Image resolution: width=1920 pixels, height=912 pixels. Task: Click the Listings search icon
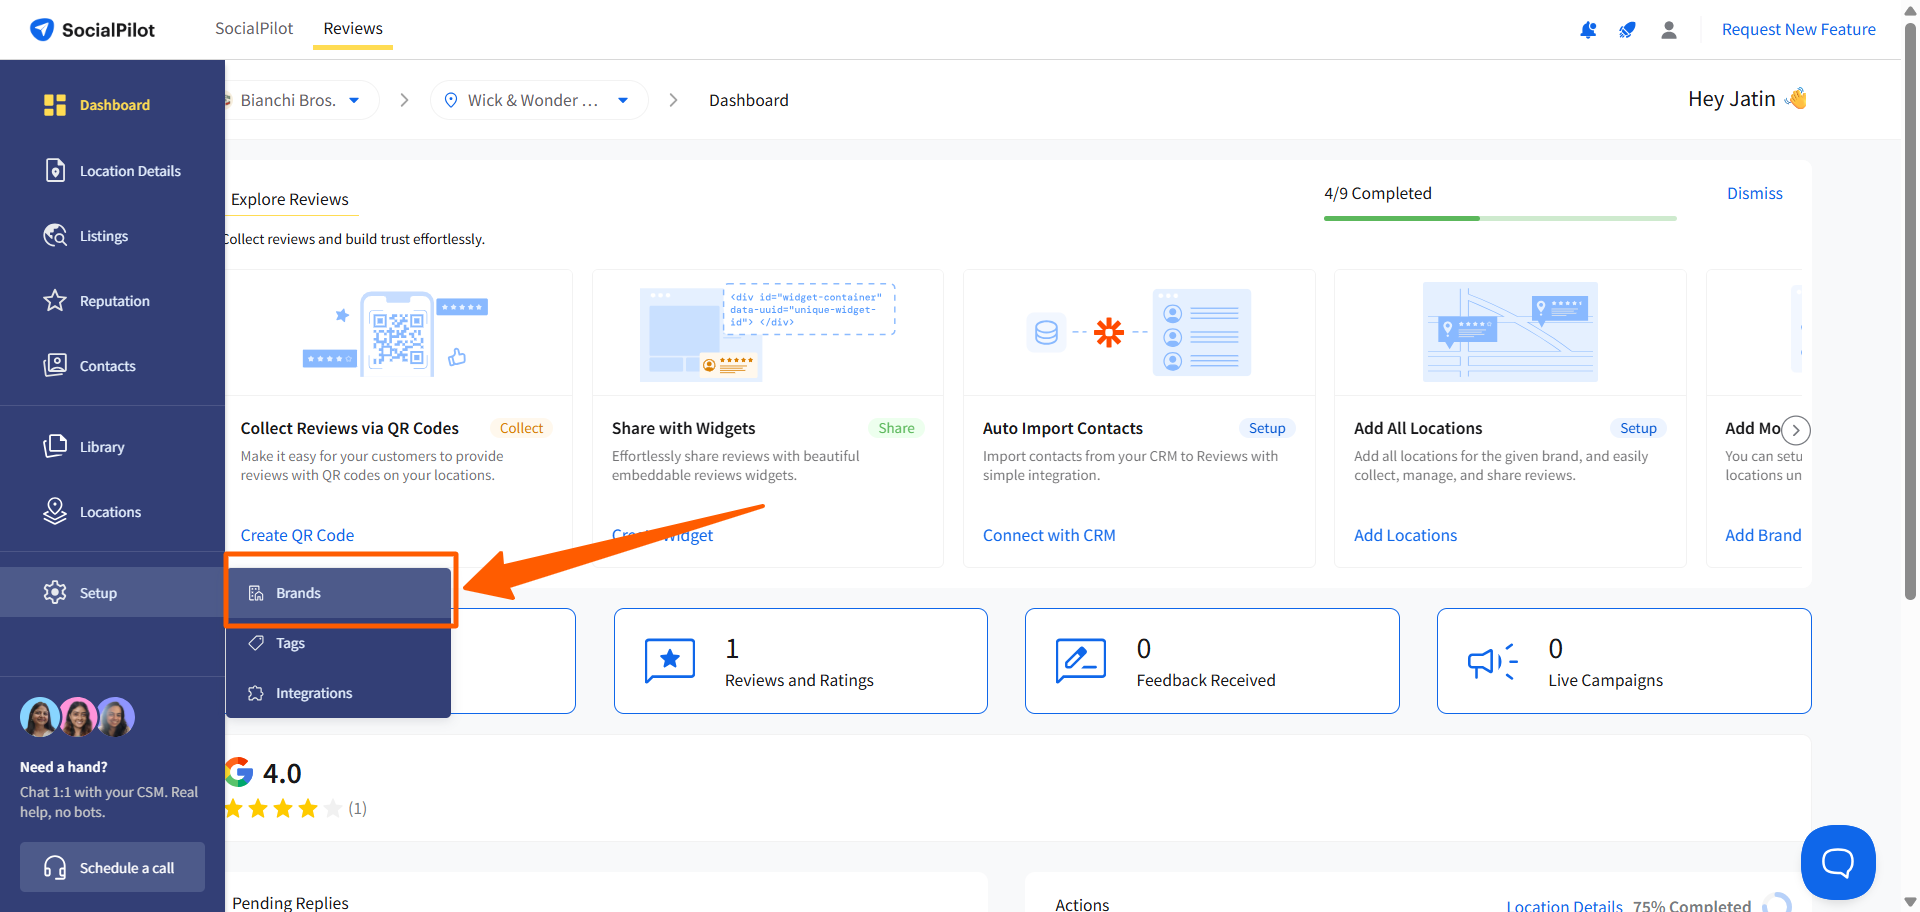(x=55, y=235)
